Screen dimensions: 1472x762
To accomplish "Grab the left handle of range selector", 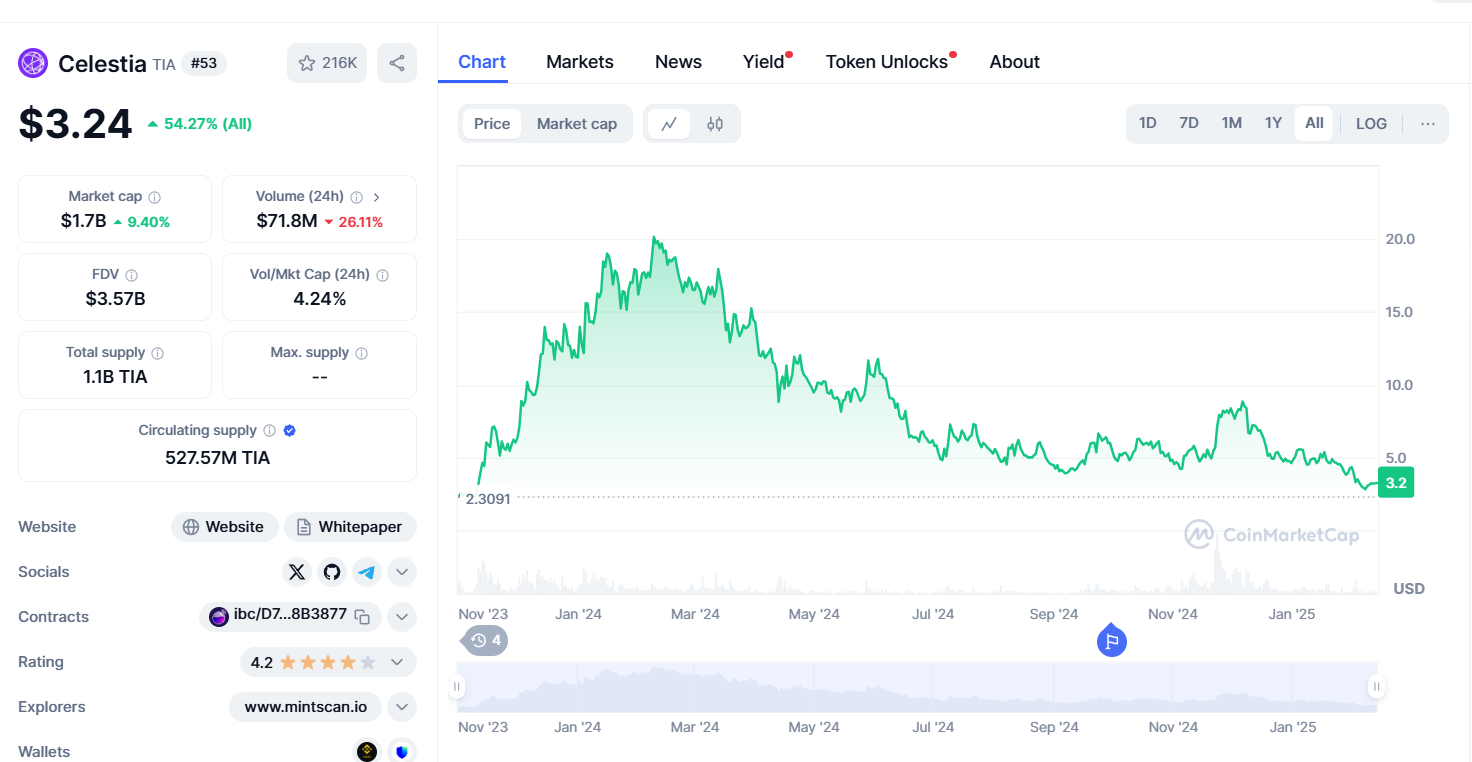I will (x=457, y=686).
